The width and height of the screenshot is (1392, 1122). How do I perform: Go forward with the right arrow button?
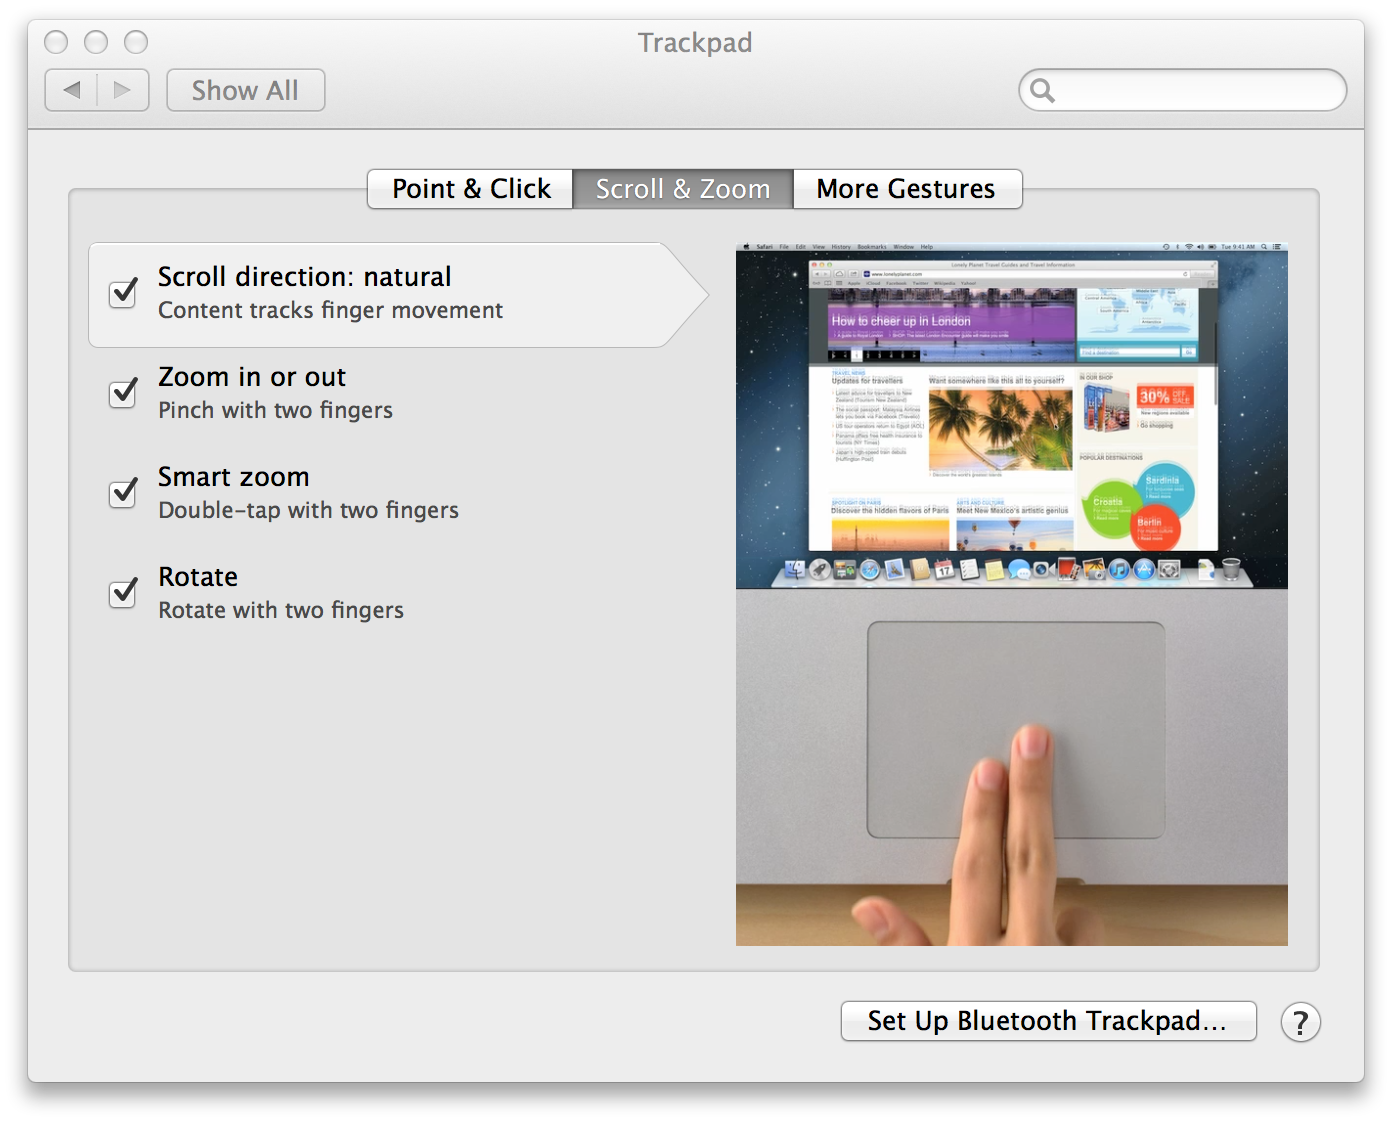coord(123,90)
